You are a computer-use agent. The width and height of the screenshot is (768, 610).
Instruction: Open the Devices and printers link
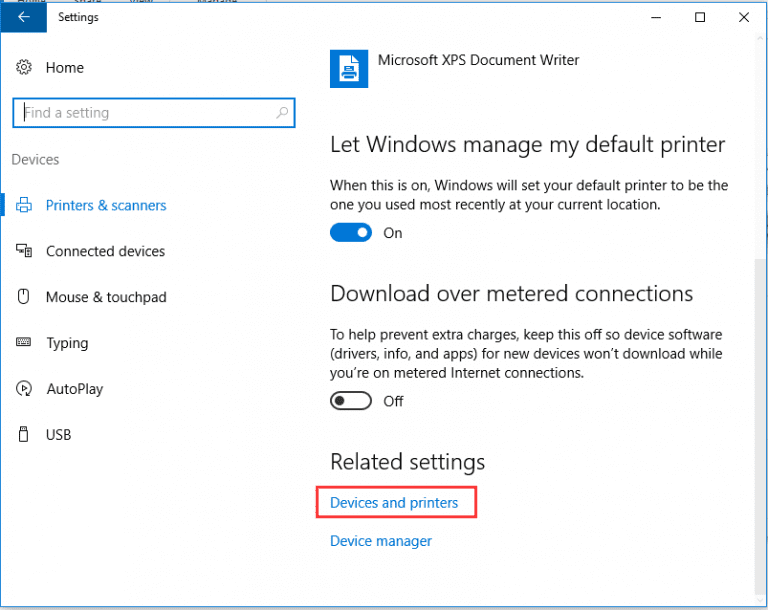394,503
